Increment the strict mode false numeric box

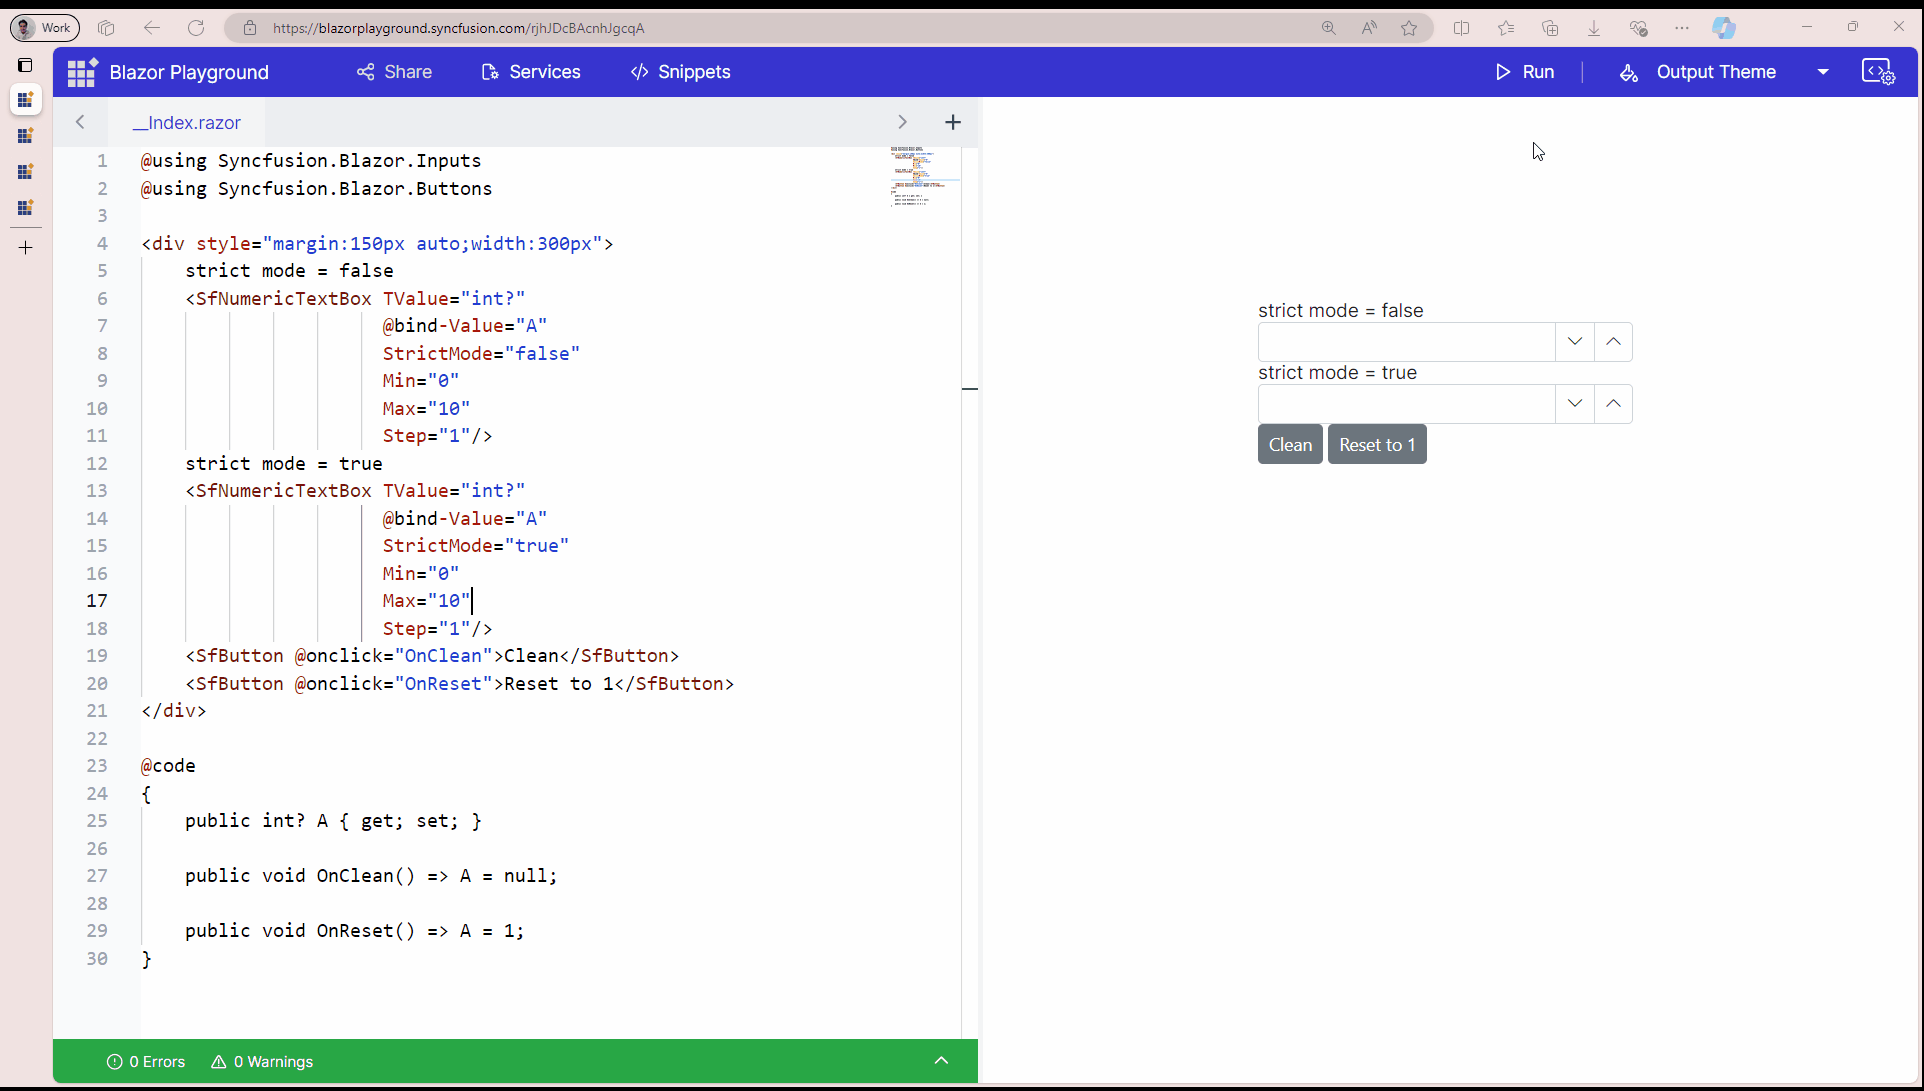click(1613, 342)
